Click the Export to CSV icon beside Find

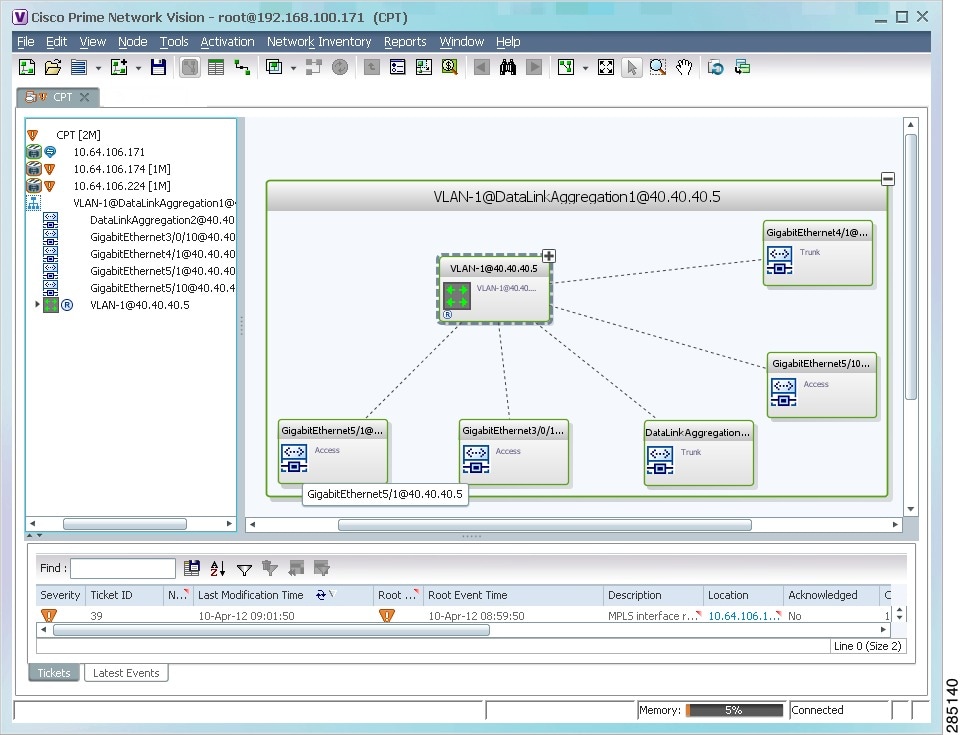192,569
